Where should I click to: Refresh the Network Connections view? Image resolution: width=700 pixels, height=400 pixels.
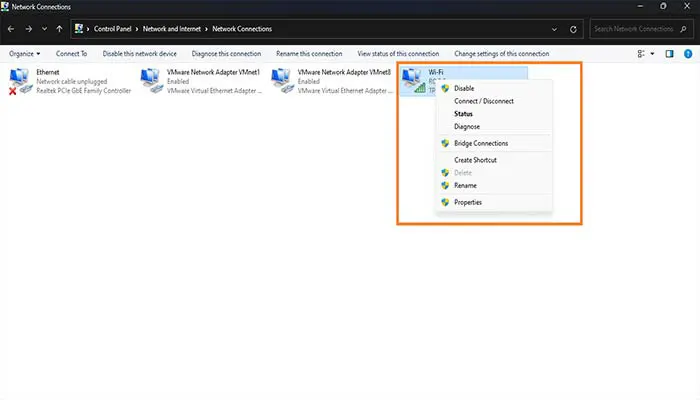(x=573, y=29)
